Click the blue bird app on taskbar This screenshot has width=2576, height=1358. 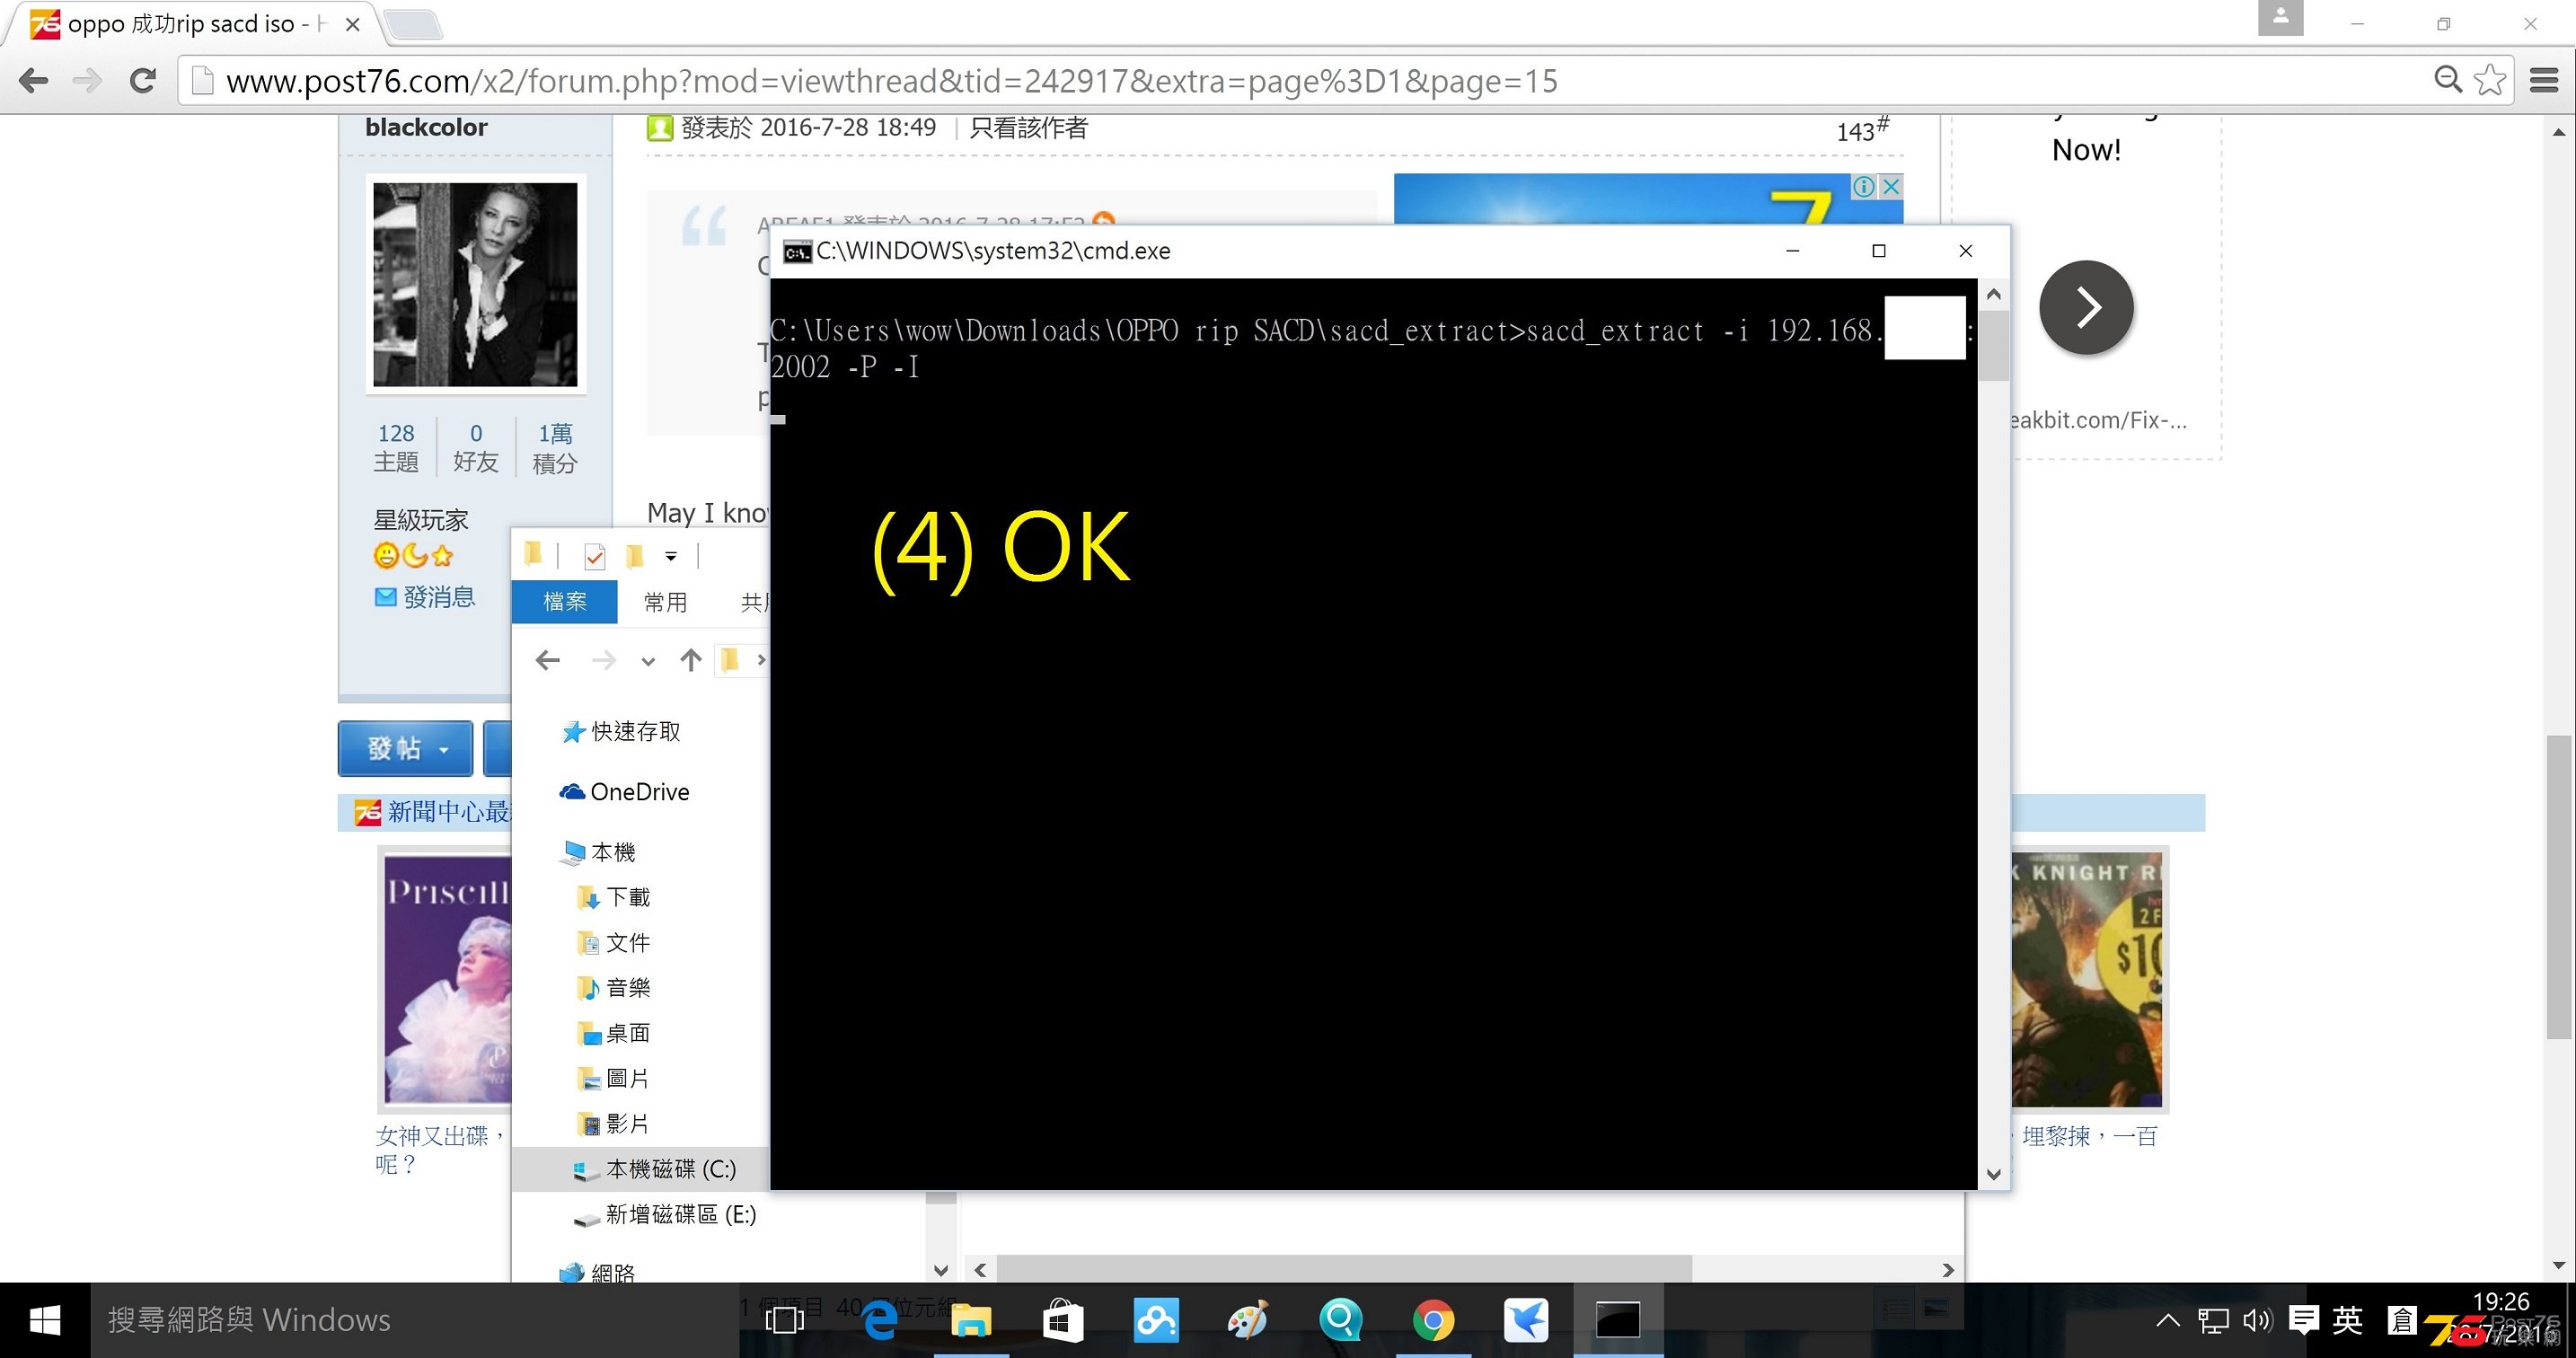pos(1526,1320)
